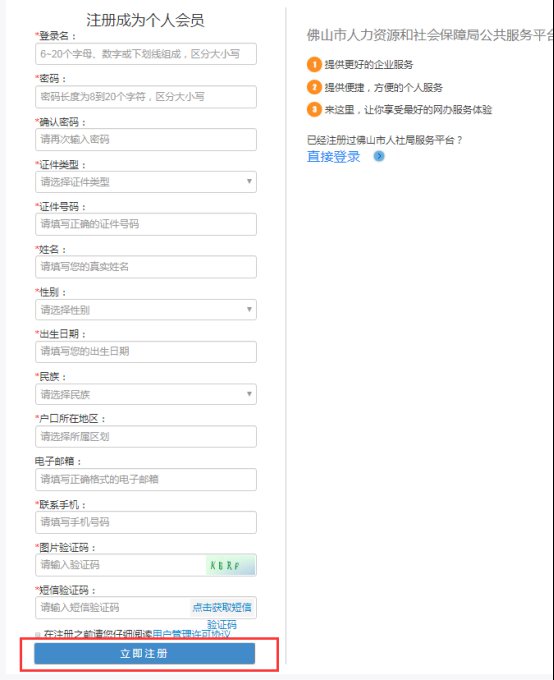Click the 户口所在地区 selection field
The image size is (554, 680).
click(x=146, y=437)
